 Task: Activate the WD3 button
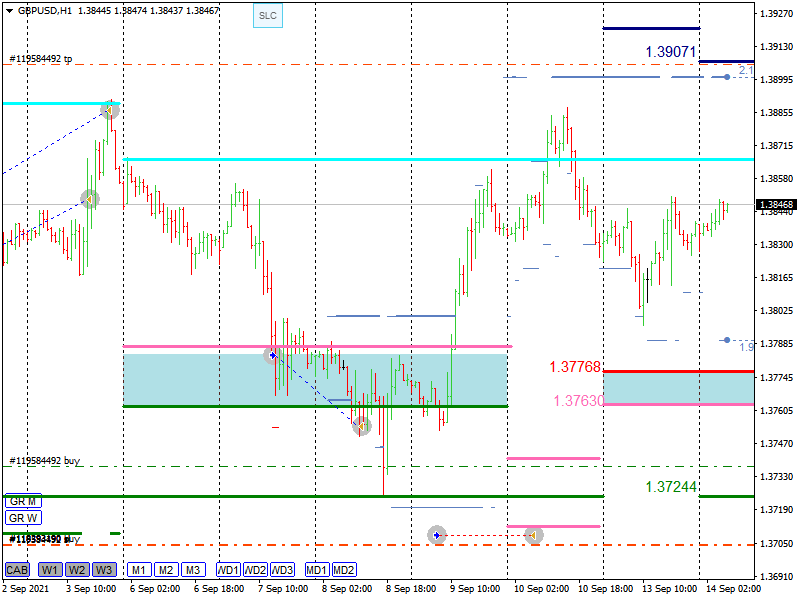[283, 570]
